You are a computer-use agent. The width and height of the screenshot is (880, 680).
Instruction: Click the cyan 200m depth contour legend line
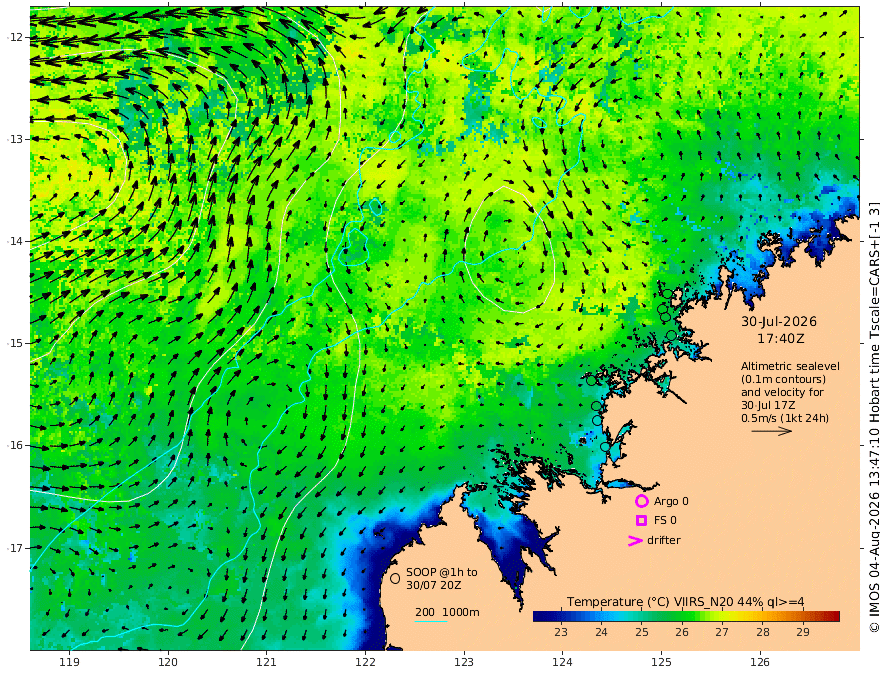click(431, 621)
